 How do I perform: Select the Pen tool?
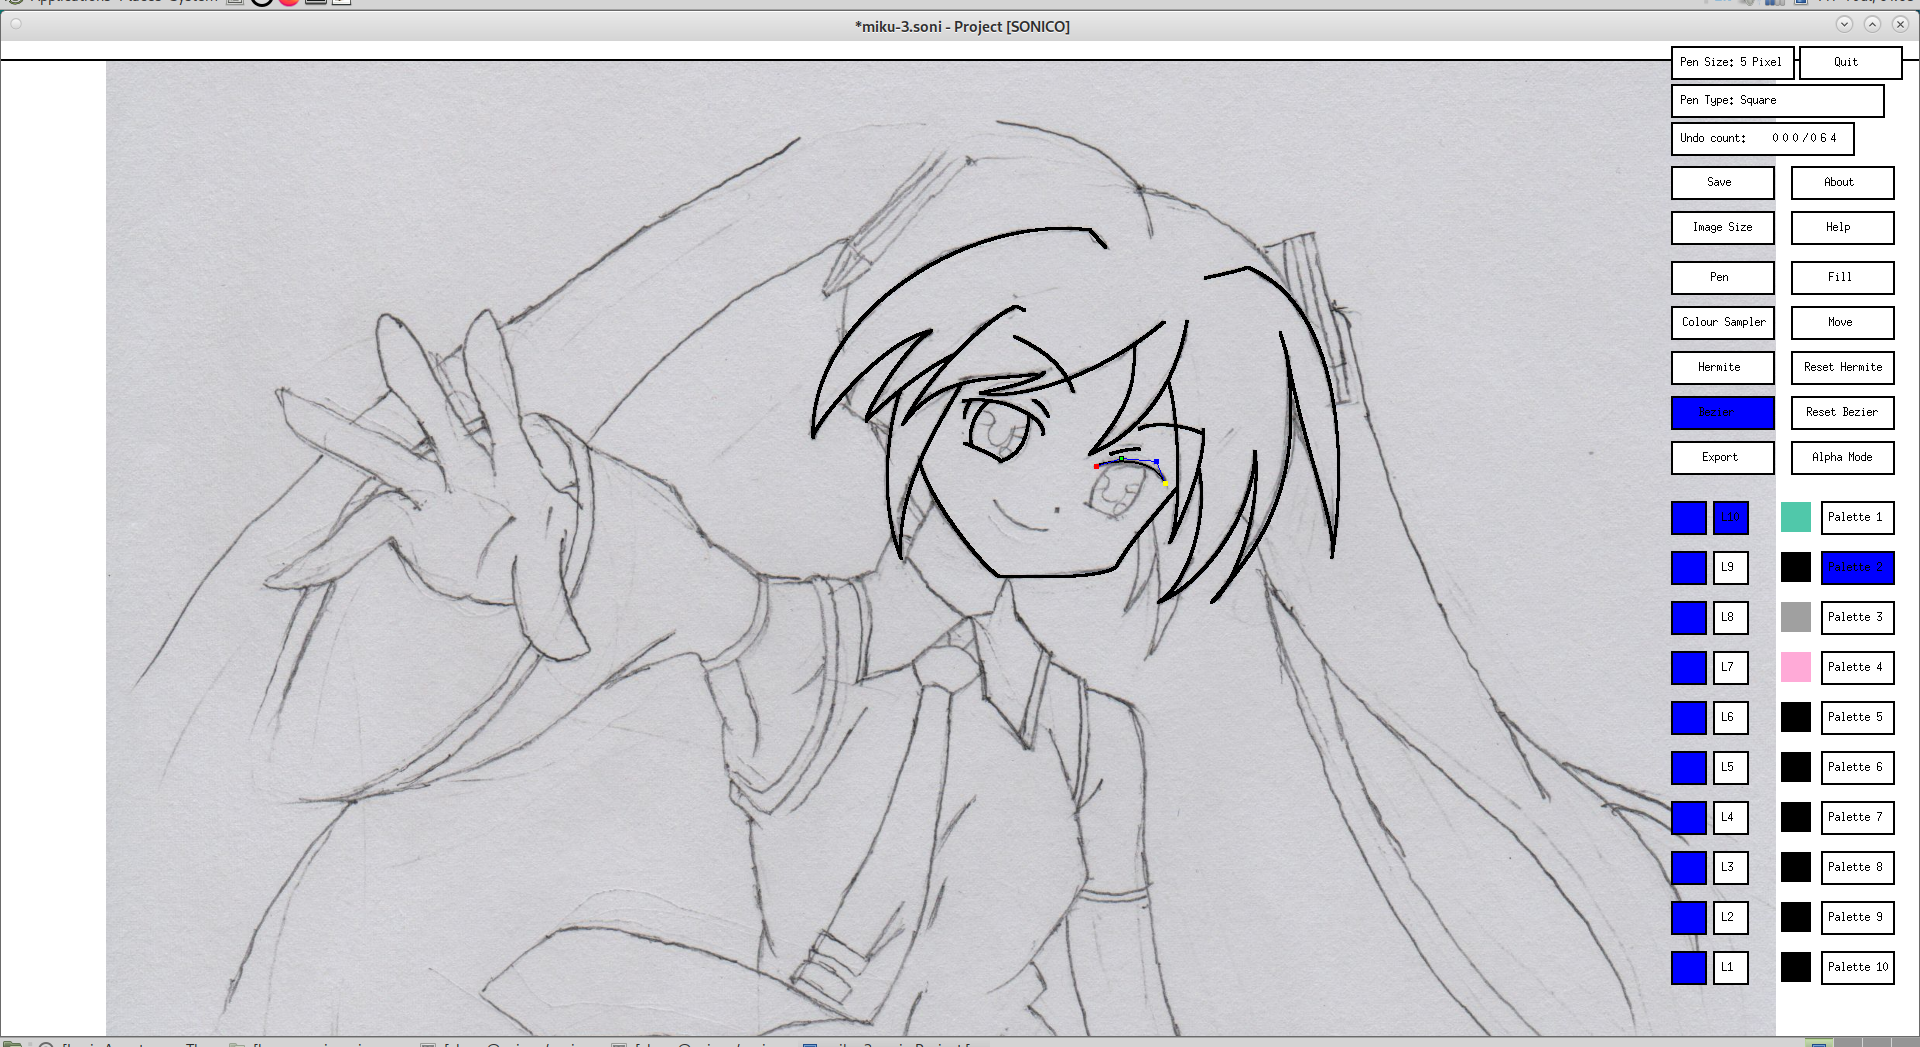(1722, 277)
